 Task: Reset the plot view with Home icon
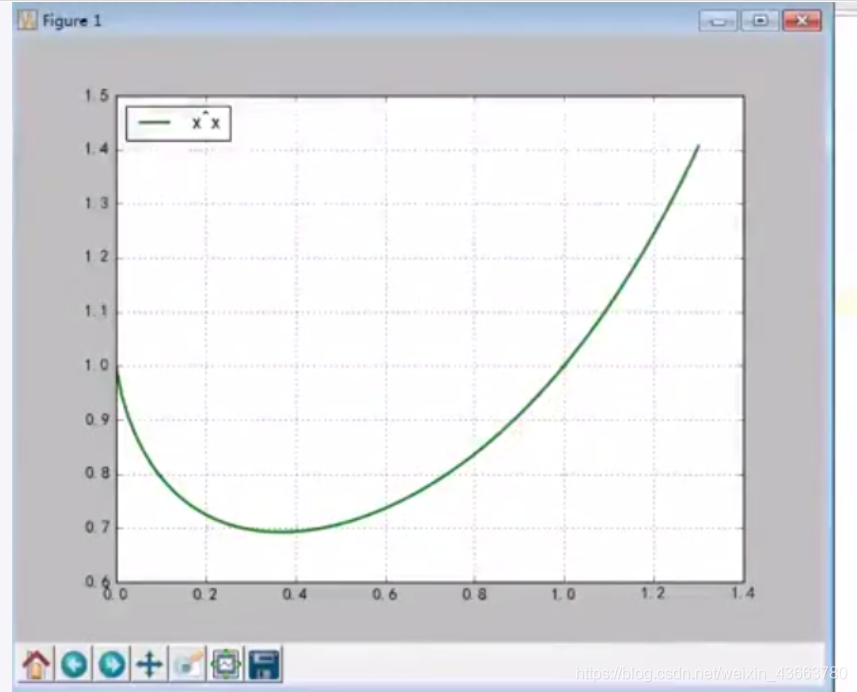pyautogui.click(x=36, y=664)
